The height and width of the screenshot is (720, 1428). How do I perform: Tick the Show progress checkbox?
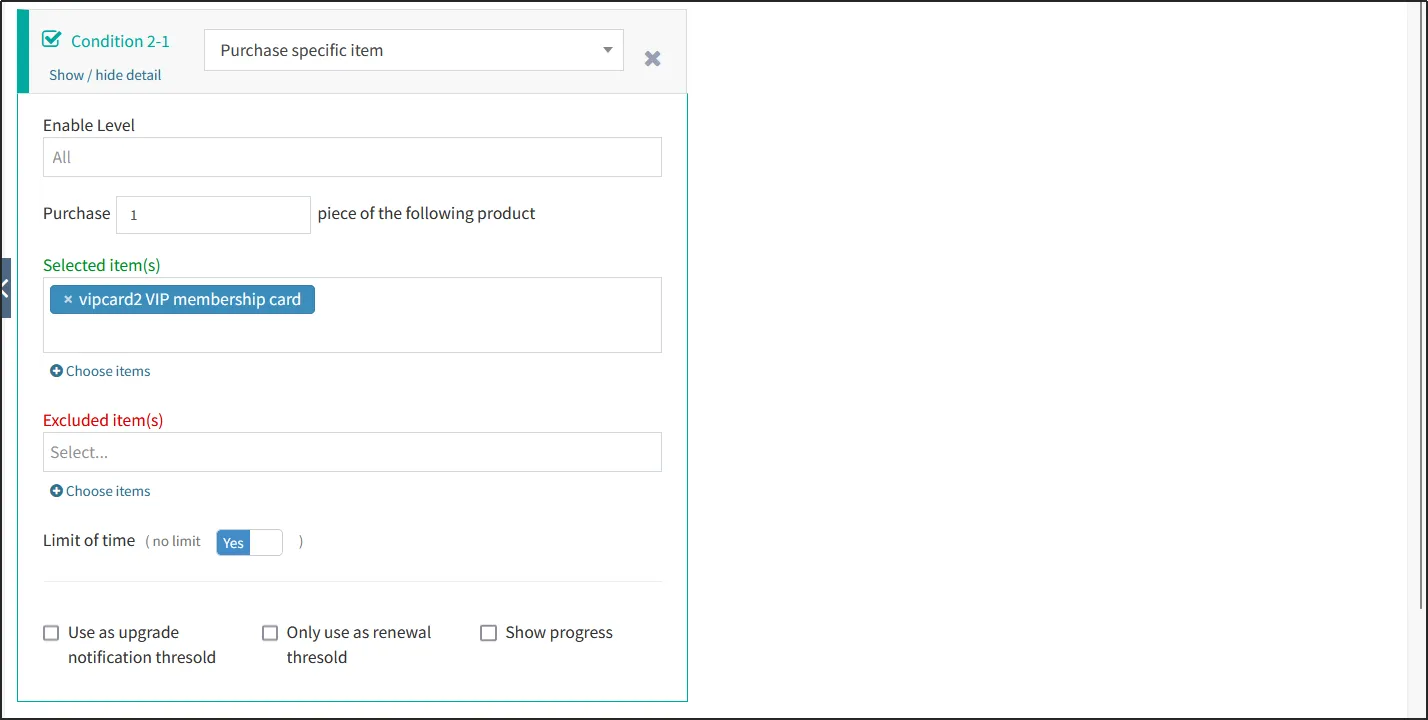pyautogui.click(x=488, y=633)
